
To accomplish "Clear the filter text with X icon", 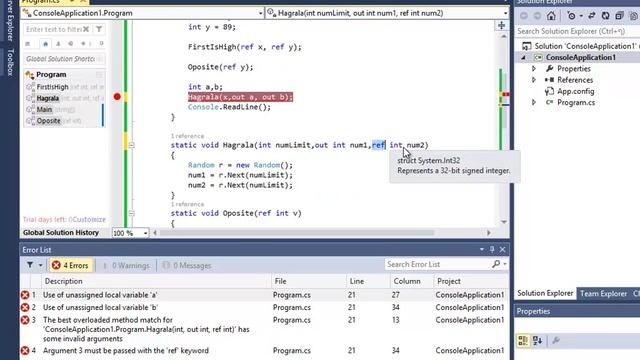I will point(86,29).
